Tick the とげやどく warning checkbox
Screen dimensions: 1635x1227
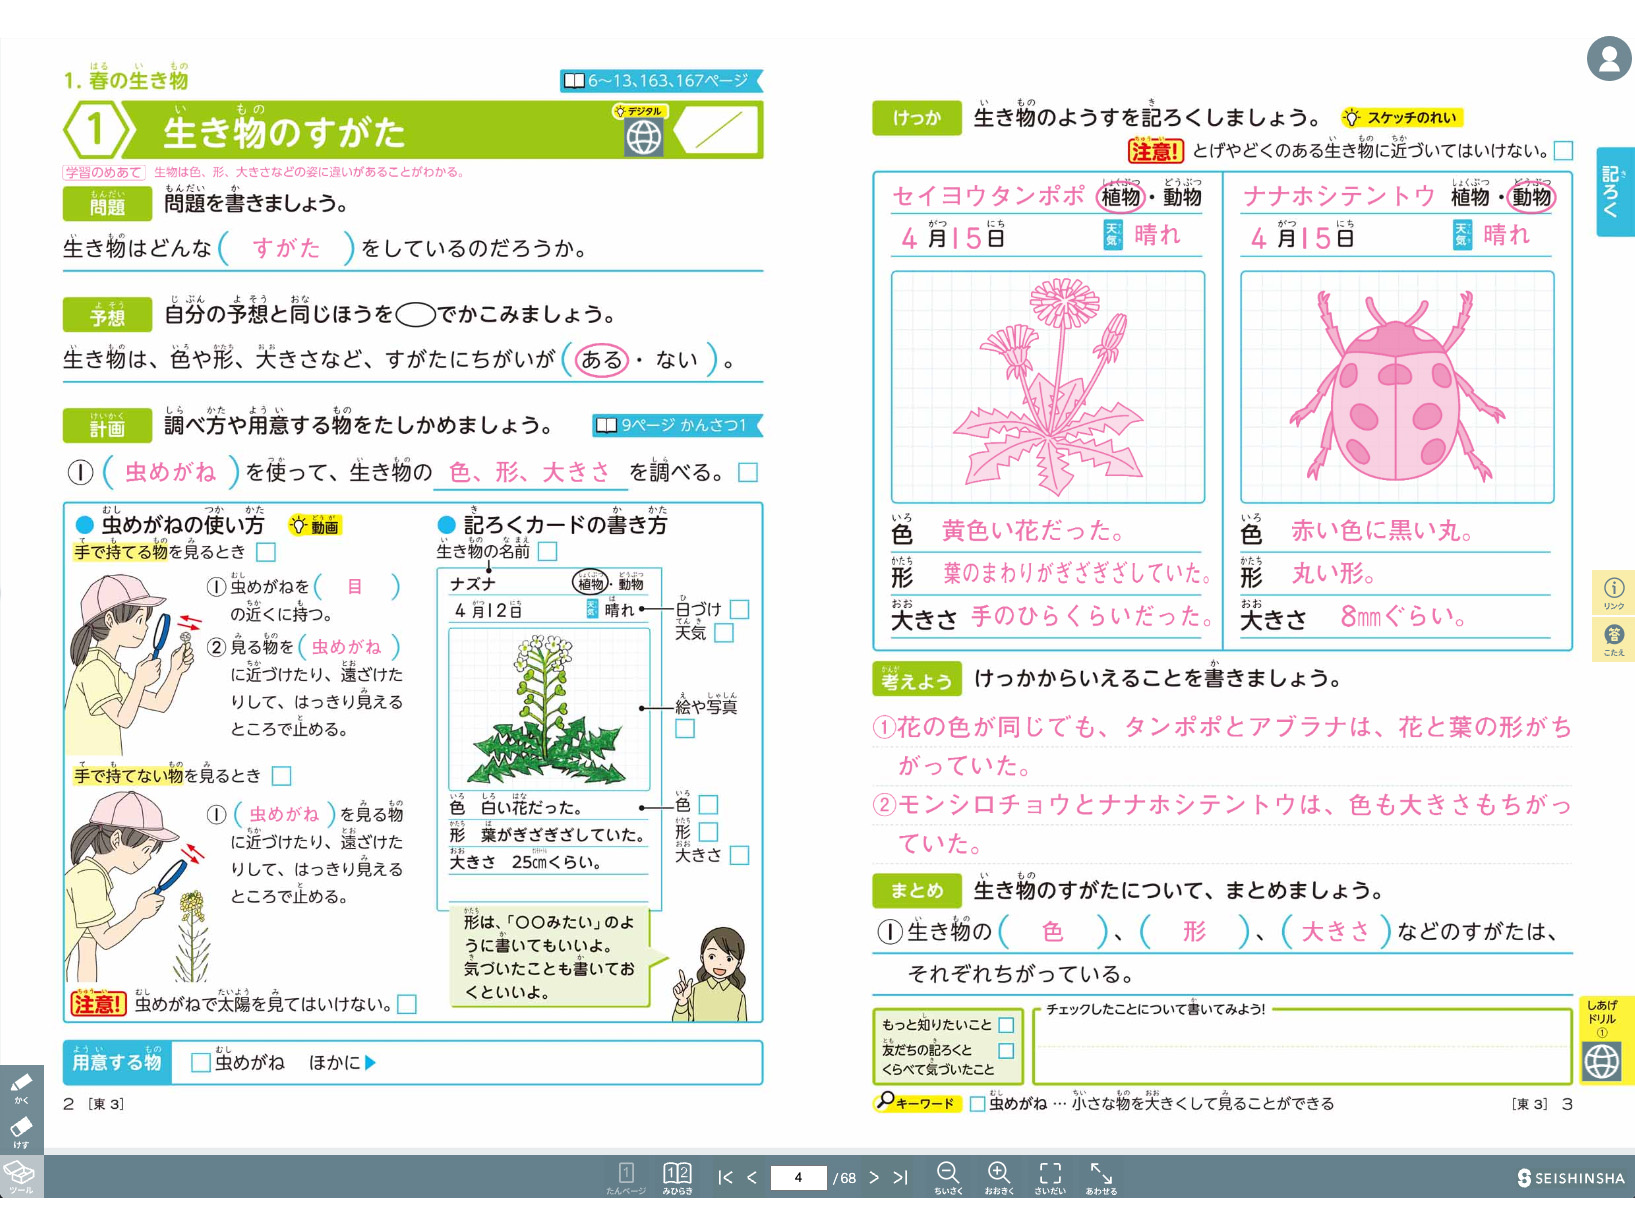tap(1565, 151)
